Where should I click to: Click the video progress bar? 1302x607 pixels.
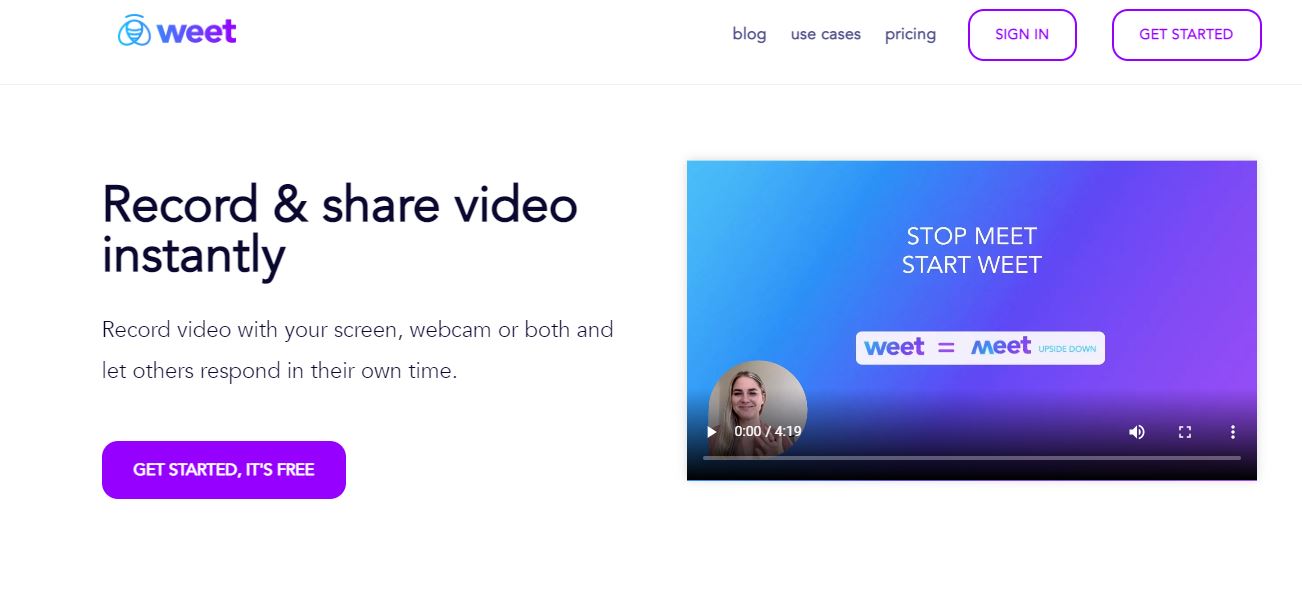pyautogui.click(x=972, y=458)
